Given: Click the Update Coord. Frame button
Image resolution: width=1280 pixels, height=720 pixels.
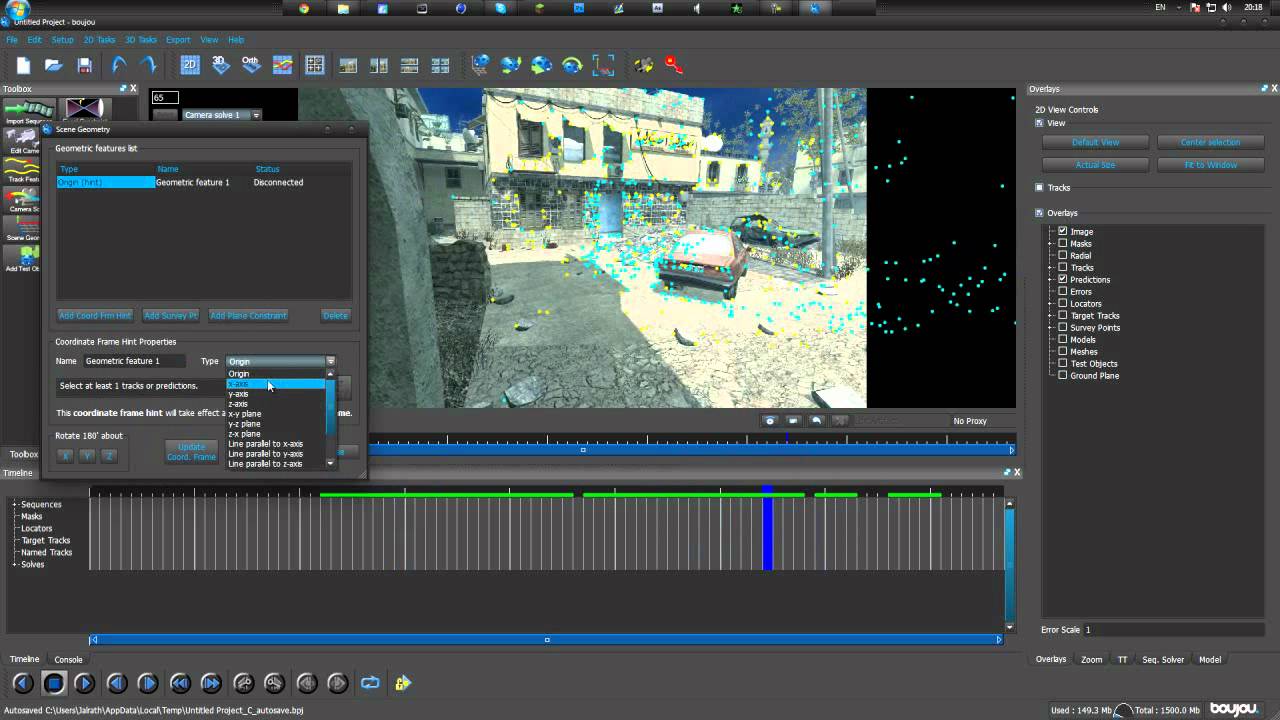Looking at the screenshot, I should [191, 452].
